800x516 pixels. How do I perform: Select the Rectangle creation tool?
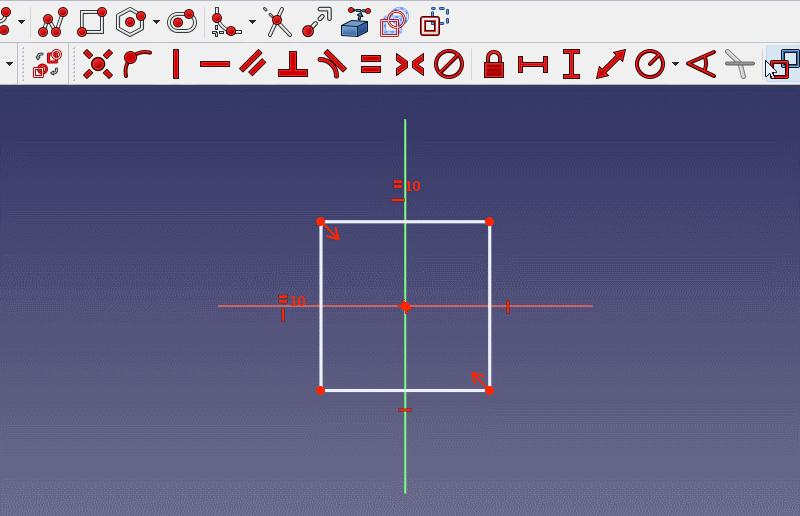[92, 21]
